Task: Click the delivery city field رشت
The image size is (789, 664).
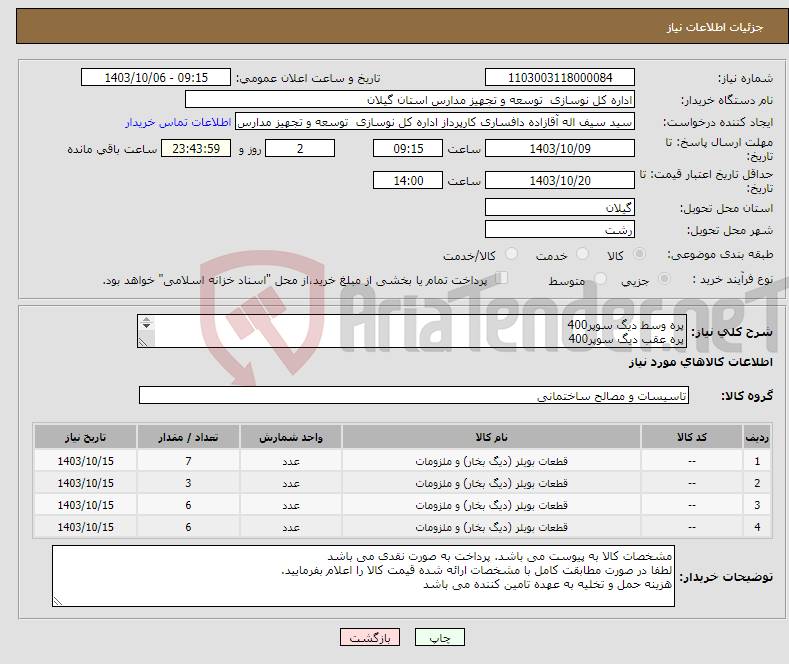Action: [560, 229]
